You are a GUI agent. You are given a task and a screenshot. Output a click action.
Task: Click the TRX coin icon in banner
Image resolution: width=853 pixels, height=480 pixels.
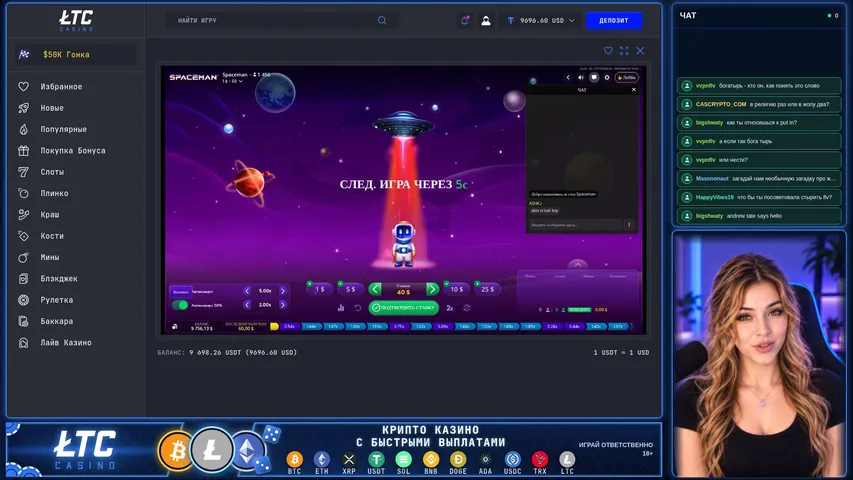pyautogui.click(x=540, y=459)
